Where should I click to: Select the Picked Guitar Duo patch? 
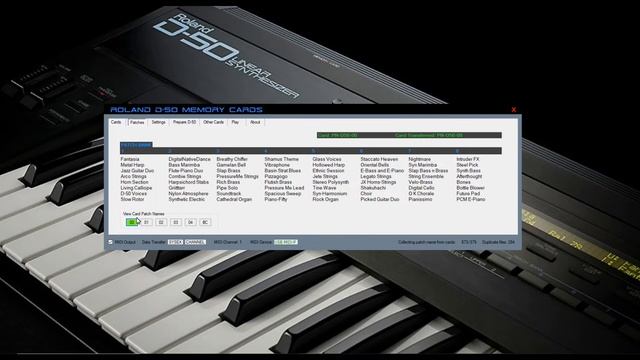380,199
